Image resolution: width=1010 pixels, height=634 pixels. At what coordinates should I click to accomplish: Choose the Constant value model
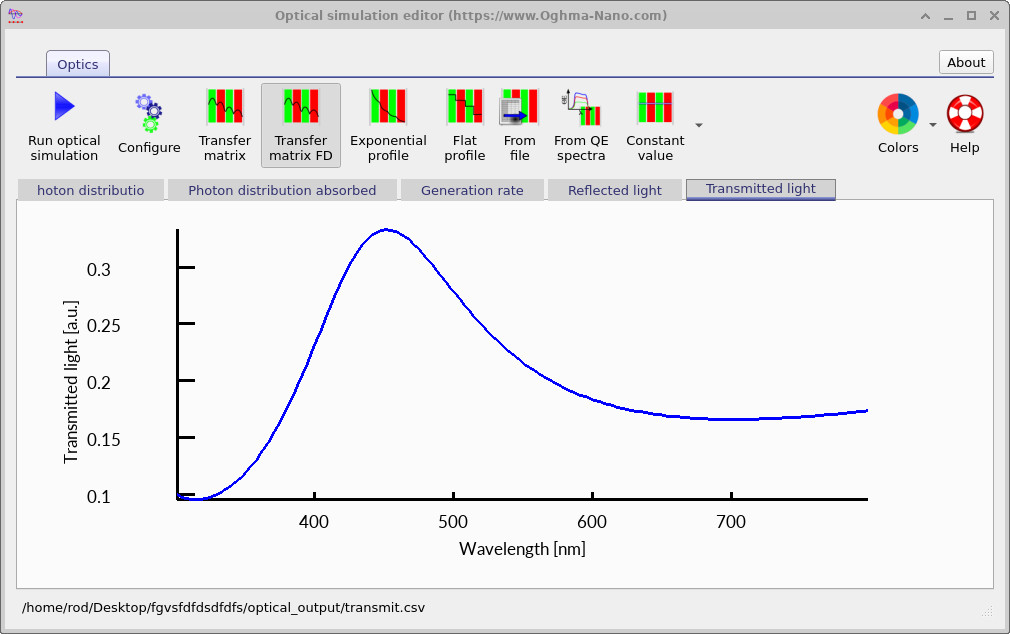pyautogui.click(x=655, y=126)
